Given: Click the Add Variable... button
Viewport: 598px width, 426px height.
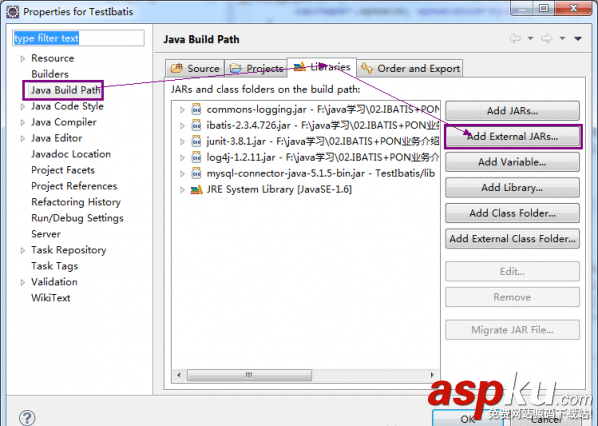Looking at the screenshot, I should pos(512,162).
